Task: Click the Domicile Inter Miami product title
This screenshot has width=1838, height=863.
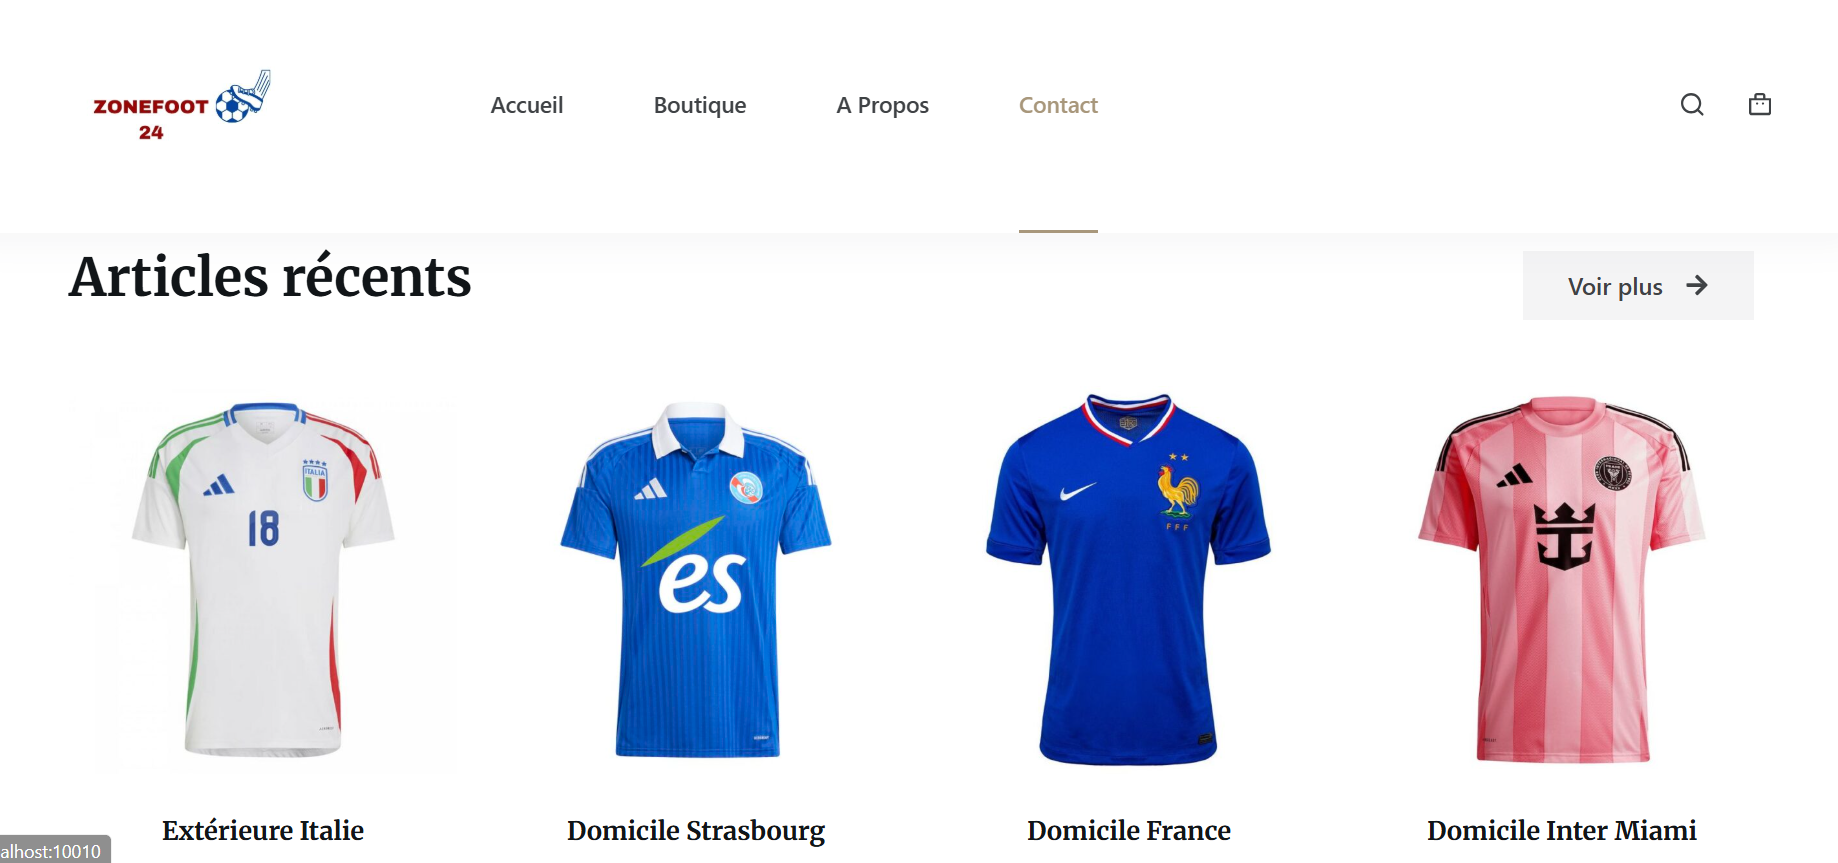Action: tap(1562, 831)
